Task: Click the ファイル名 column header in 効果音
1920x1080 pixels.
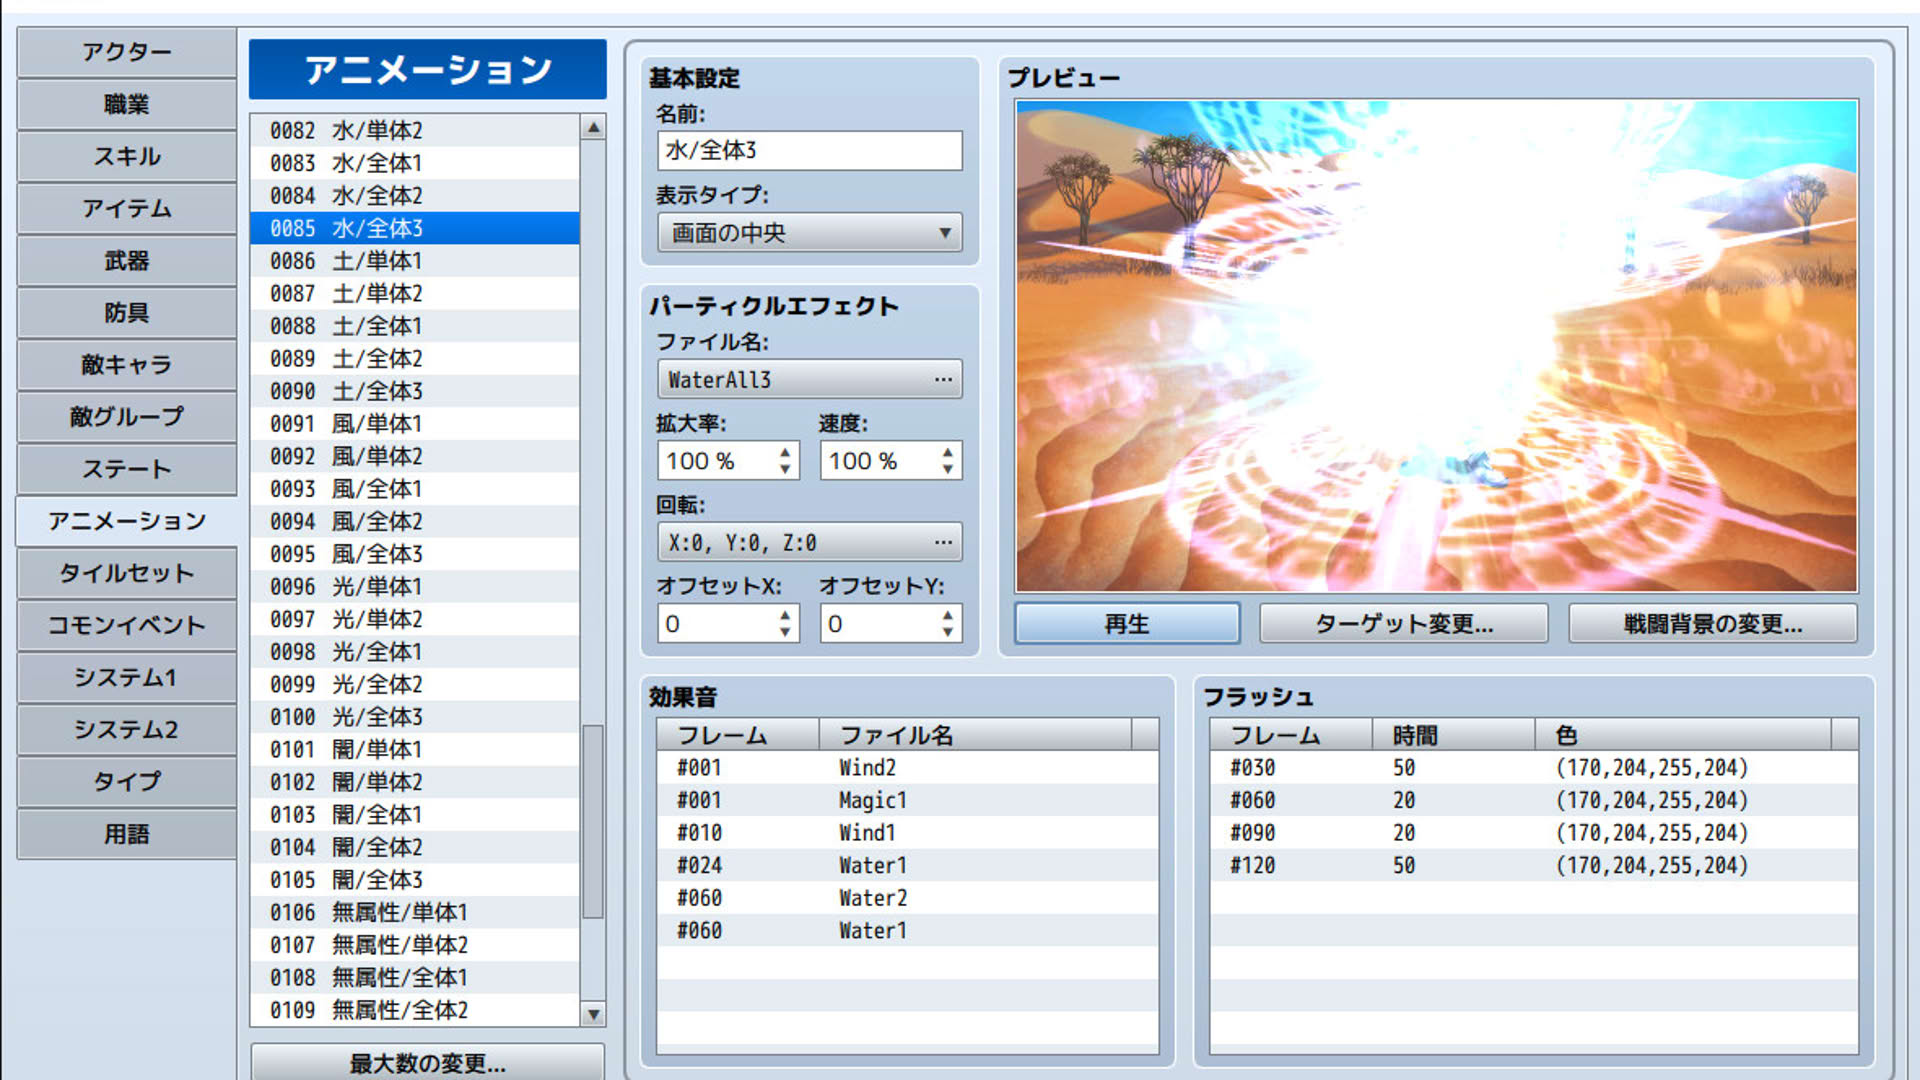Action: pos(975,735)
